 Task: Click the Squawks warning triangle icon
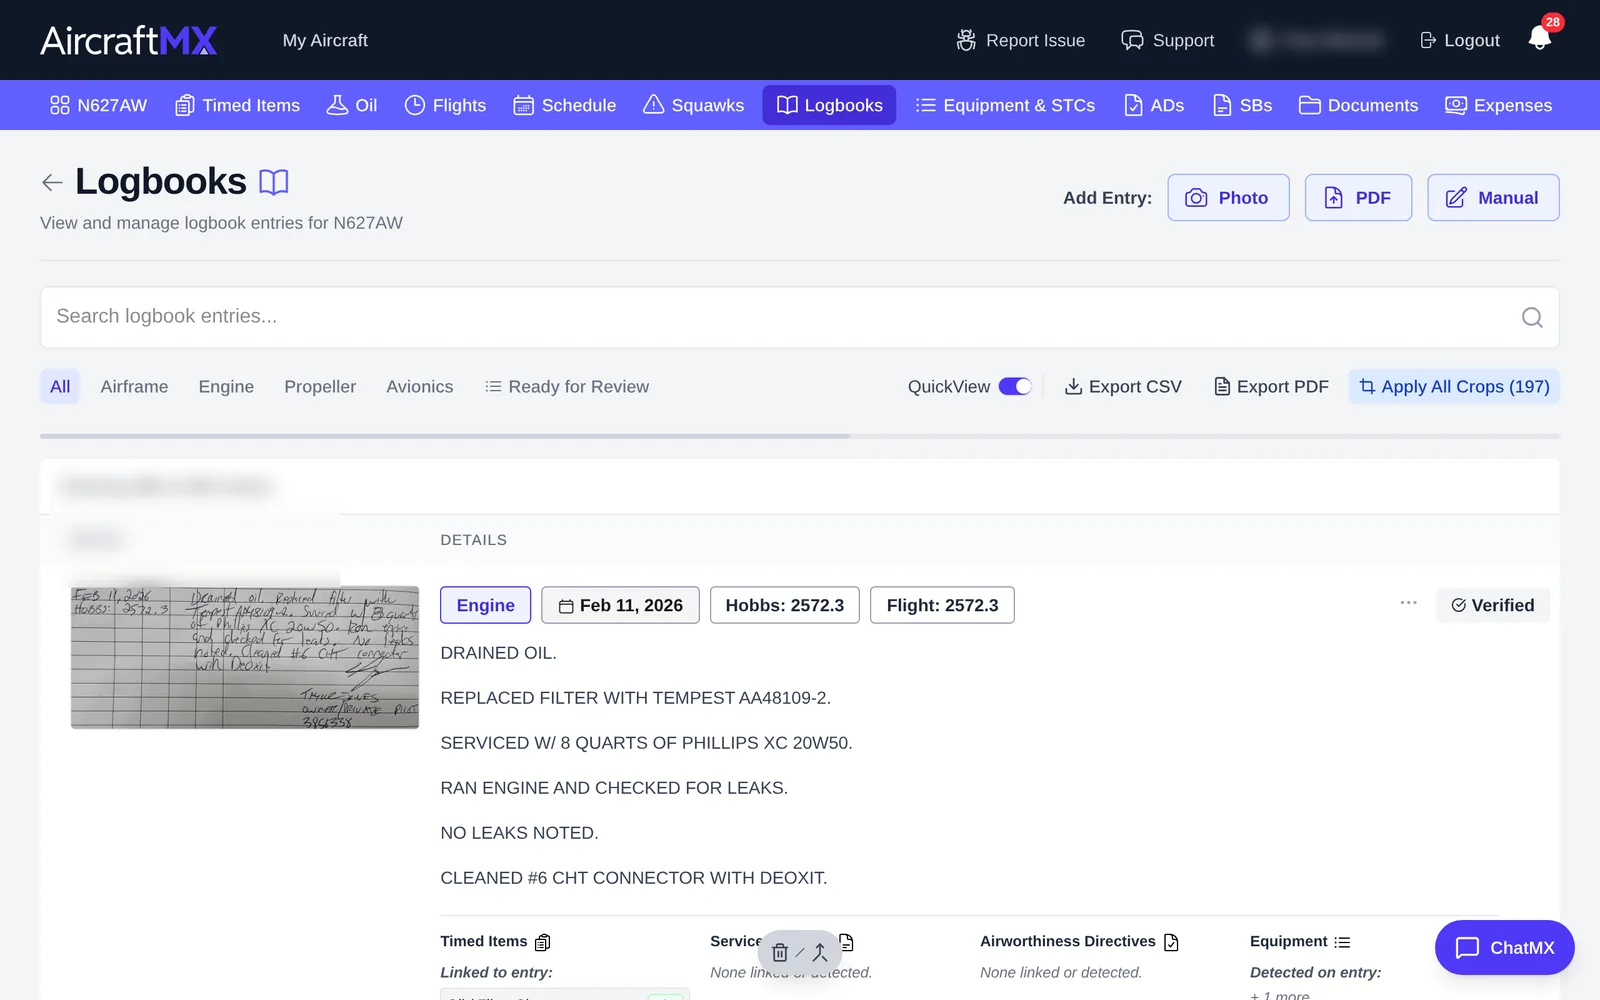653,105
